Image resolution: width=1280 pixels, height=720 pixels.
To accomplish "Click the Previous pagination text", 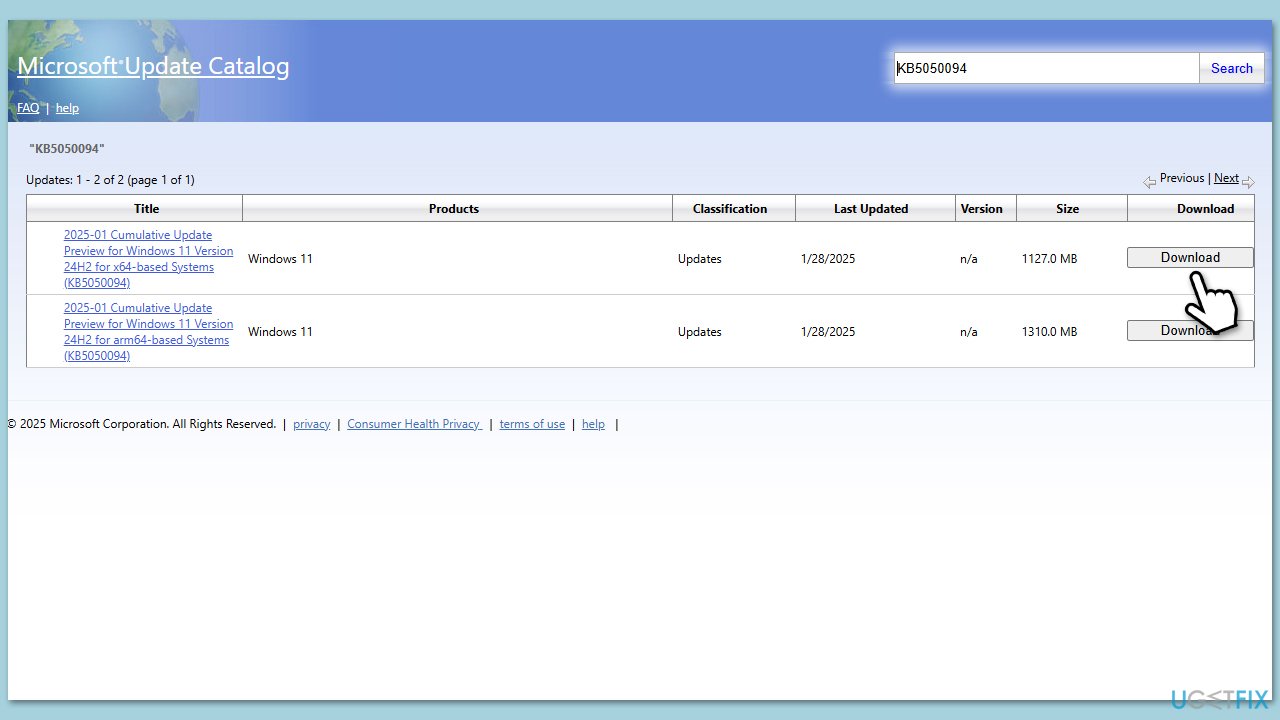I will 1182,178.
